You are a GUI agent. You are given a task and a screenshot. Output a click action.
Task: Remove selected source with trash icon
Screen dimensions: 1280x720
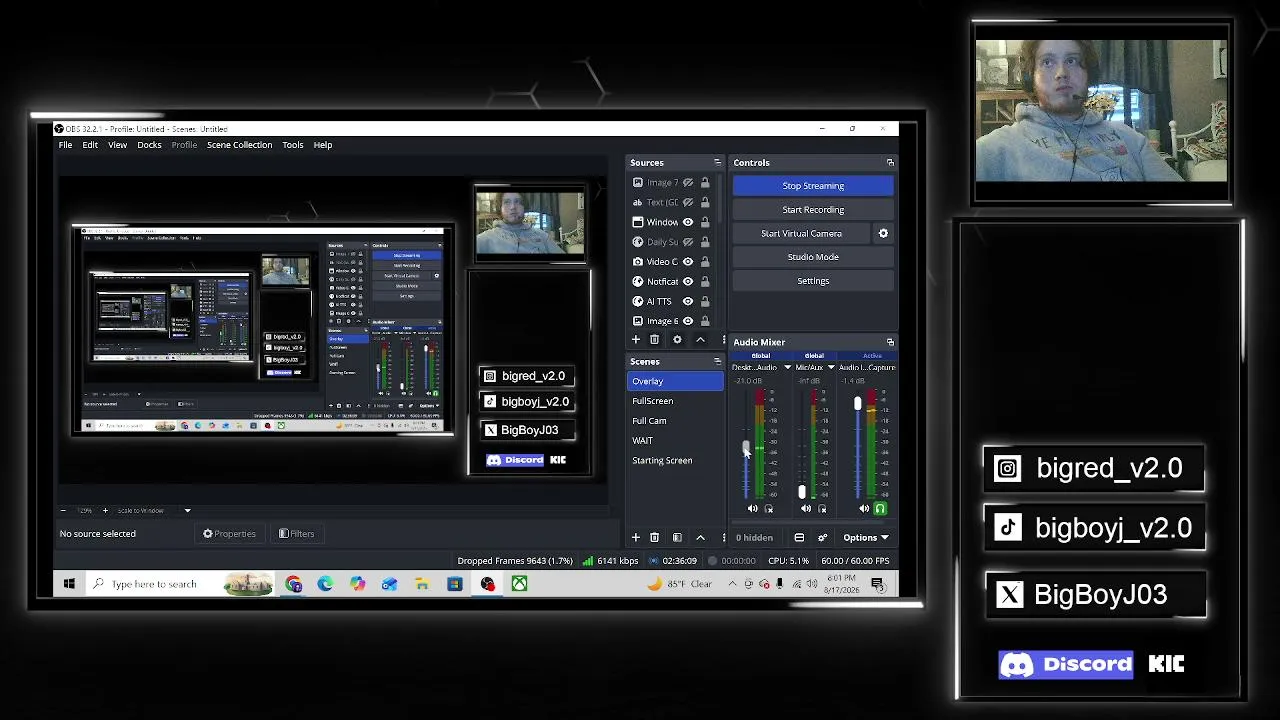pyautogui.click(x=654, y=340)
